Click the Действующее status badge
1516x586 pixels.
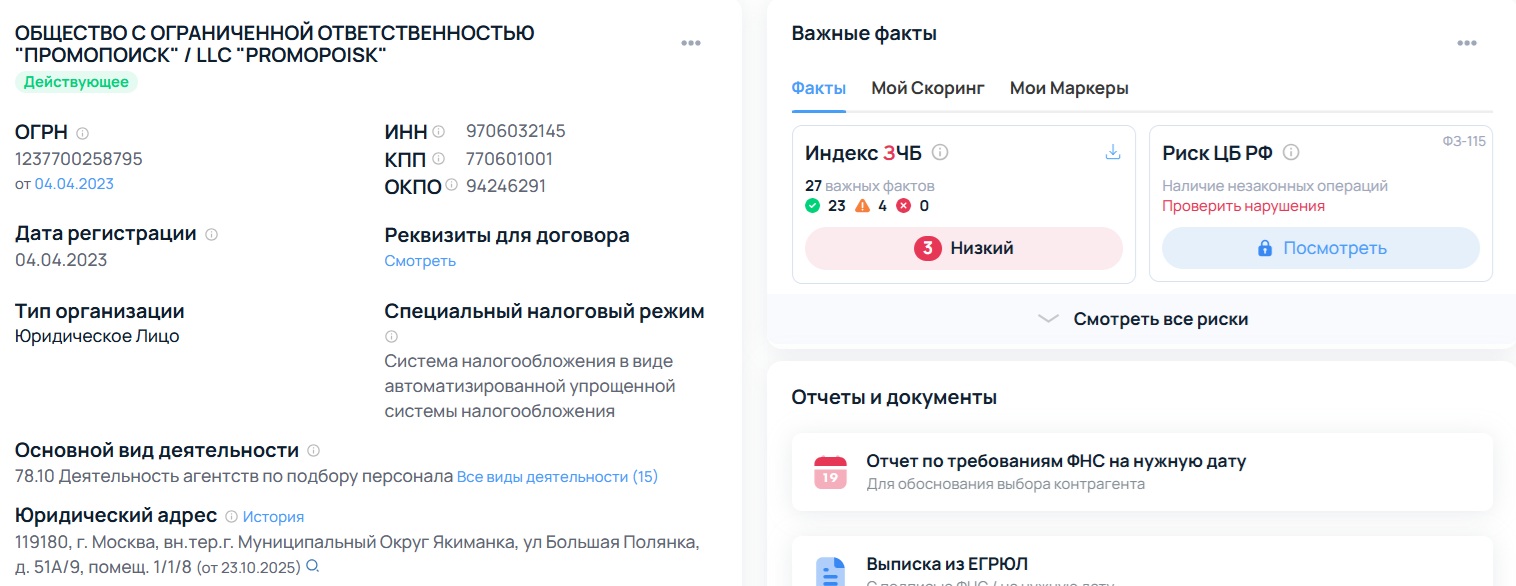(x=76, y=82)
